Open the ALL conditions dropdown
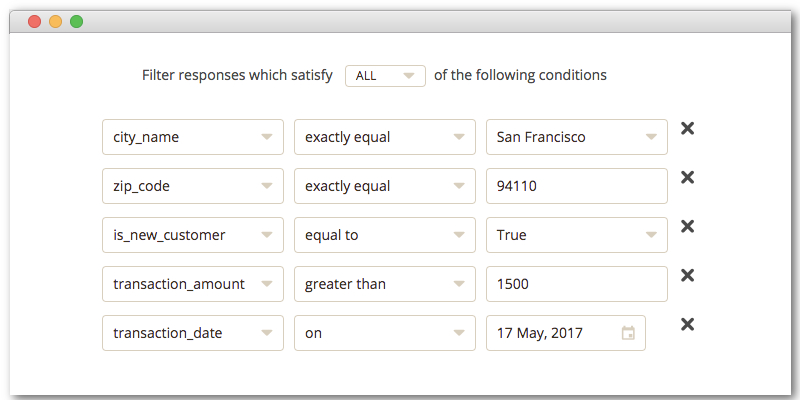 [385, 76]
